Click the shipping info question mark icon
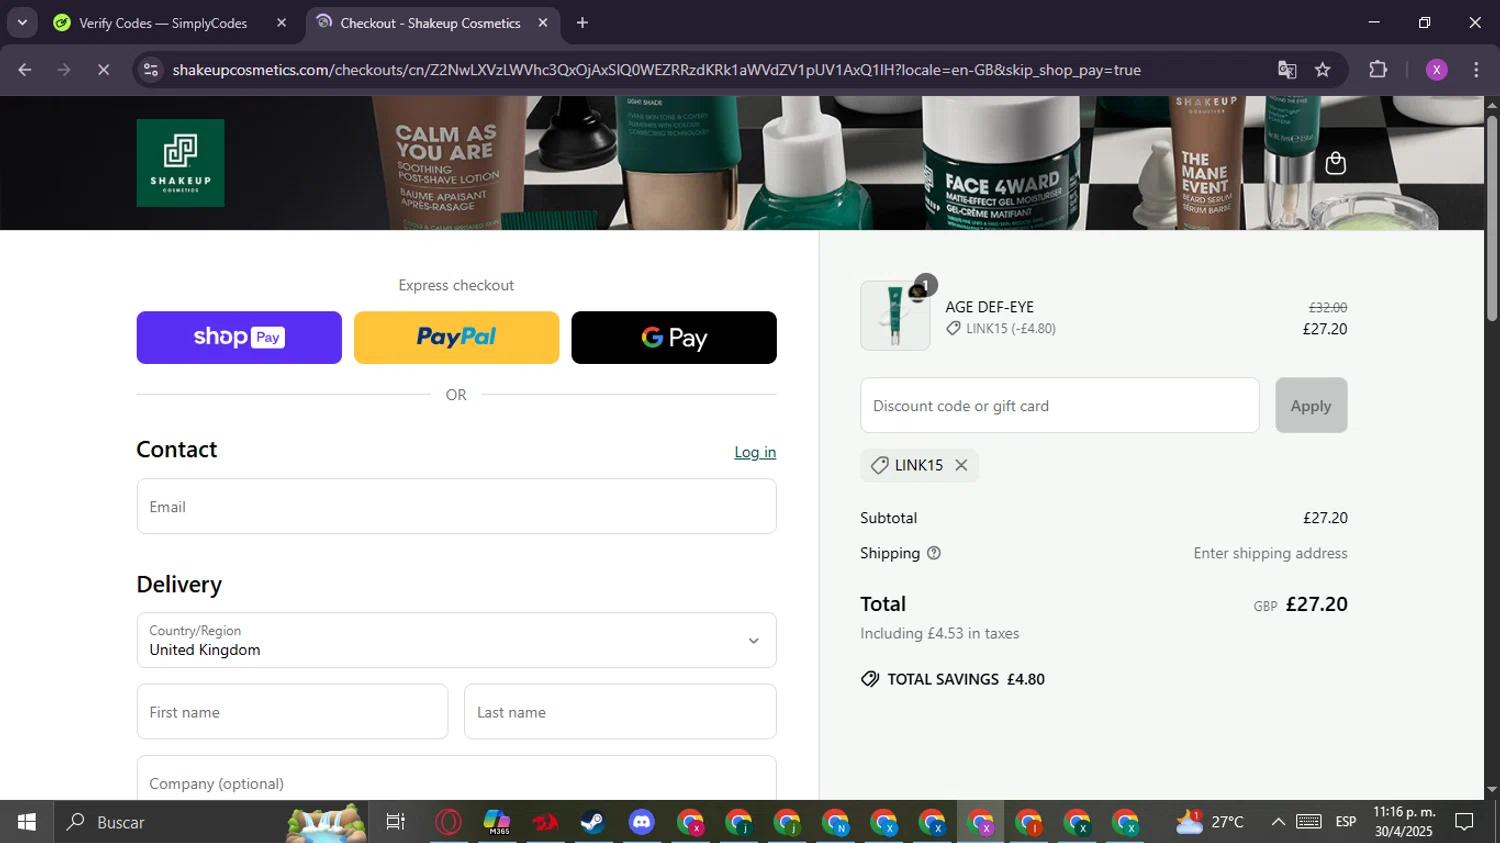Viewport: 1500px width, 843px height. 934,553
